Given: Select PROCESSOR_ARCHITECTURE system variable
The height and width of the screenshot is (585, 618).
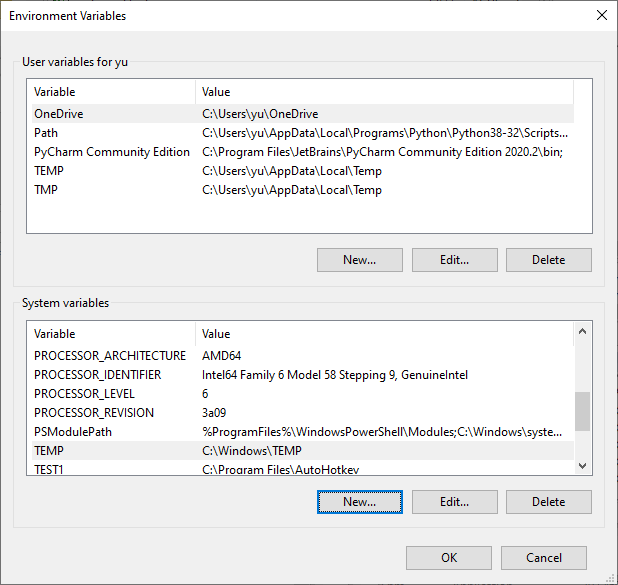Looking at the screenshot, I should coord(303,356).
